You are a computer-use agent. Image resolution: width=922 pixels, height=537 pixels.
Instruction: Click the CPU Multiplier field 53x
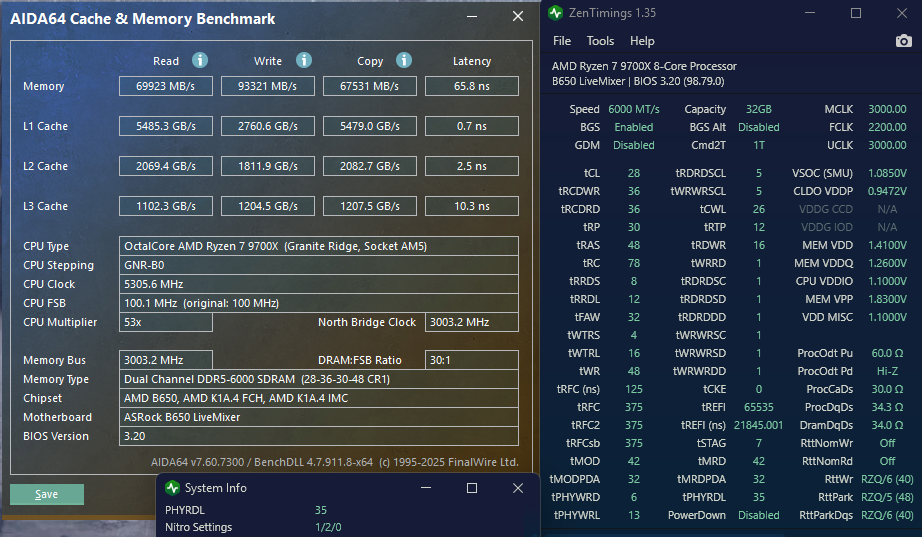166,322
